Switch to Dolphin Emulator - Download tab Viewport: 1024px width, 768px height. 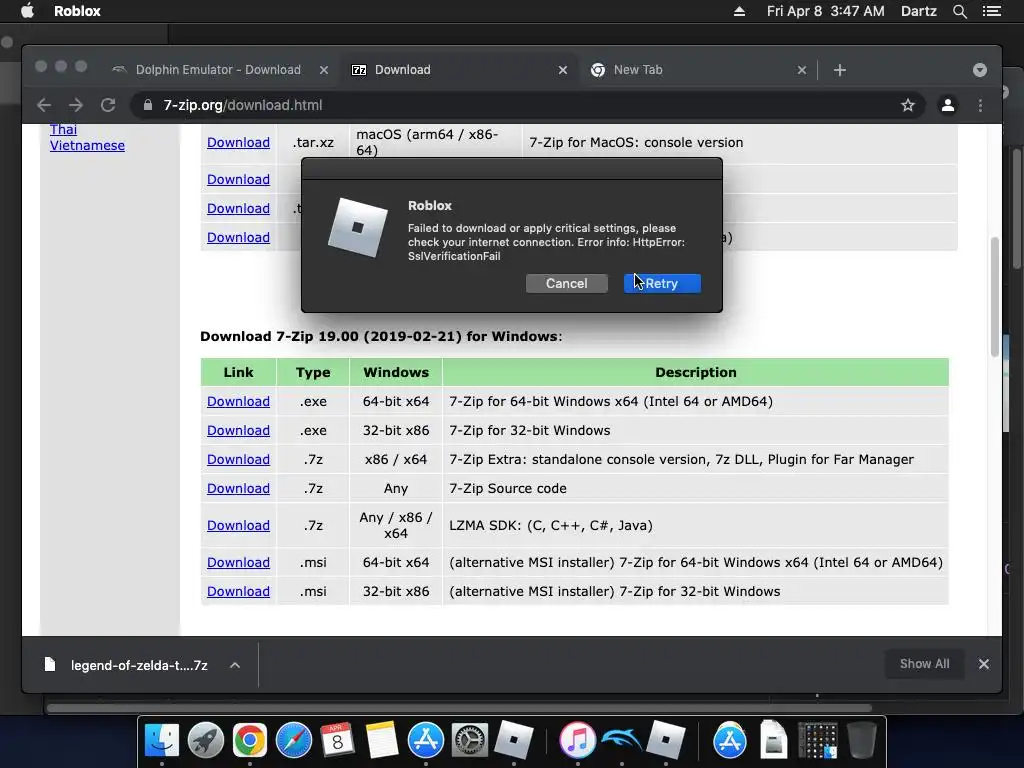pos(218,70)
